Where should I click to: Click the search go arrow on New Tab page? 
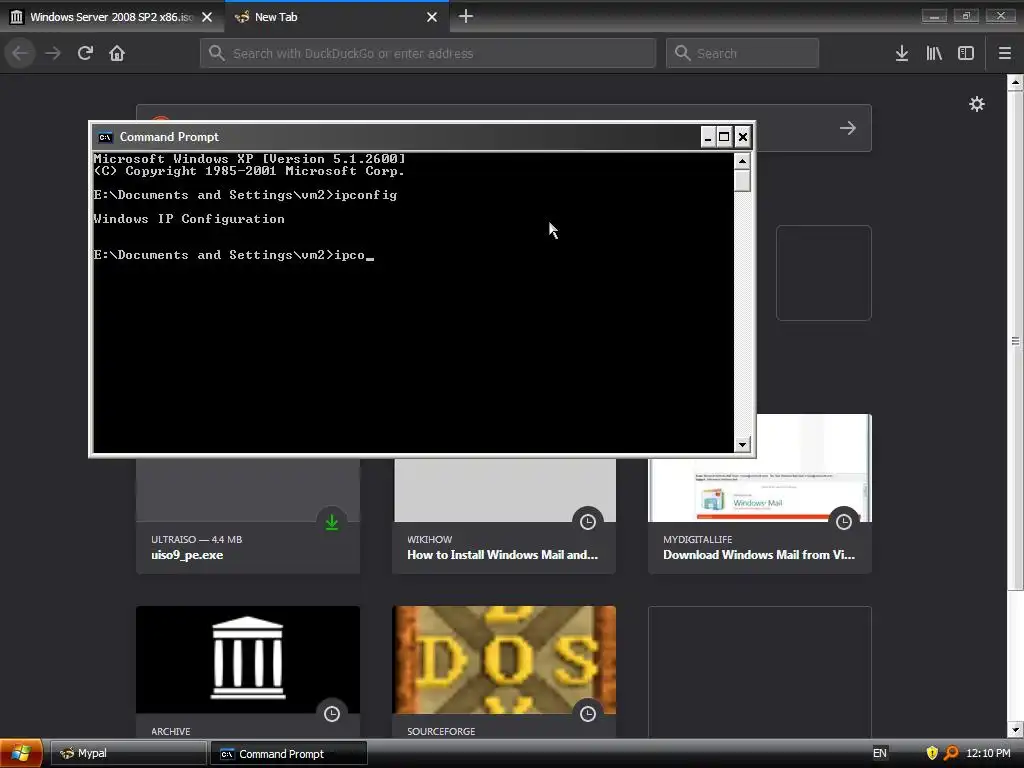(x=848, y=128)
